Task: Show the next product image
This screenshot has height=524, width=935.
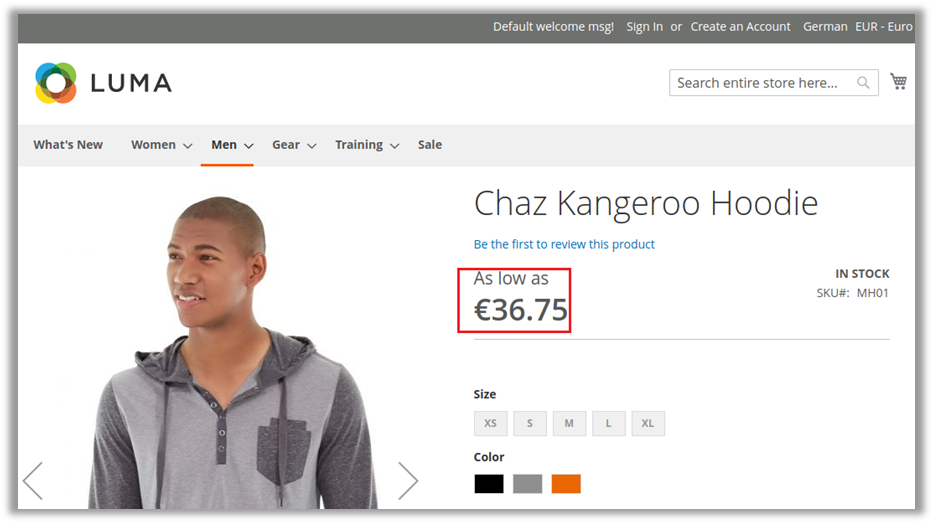Action: click(407, 481)
